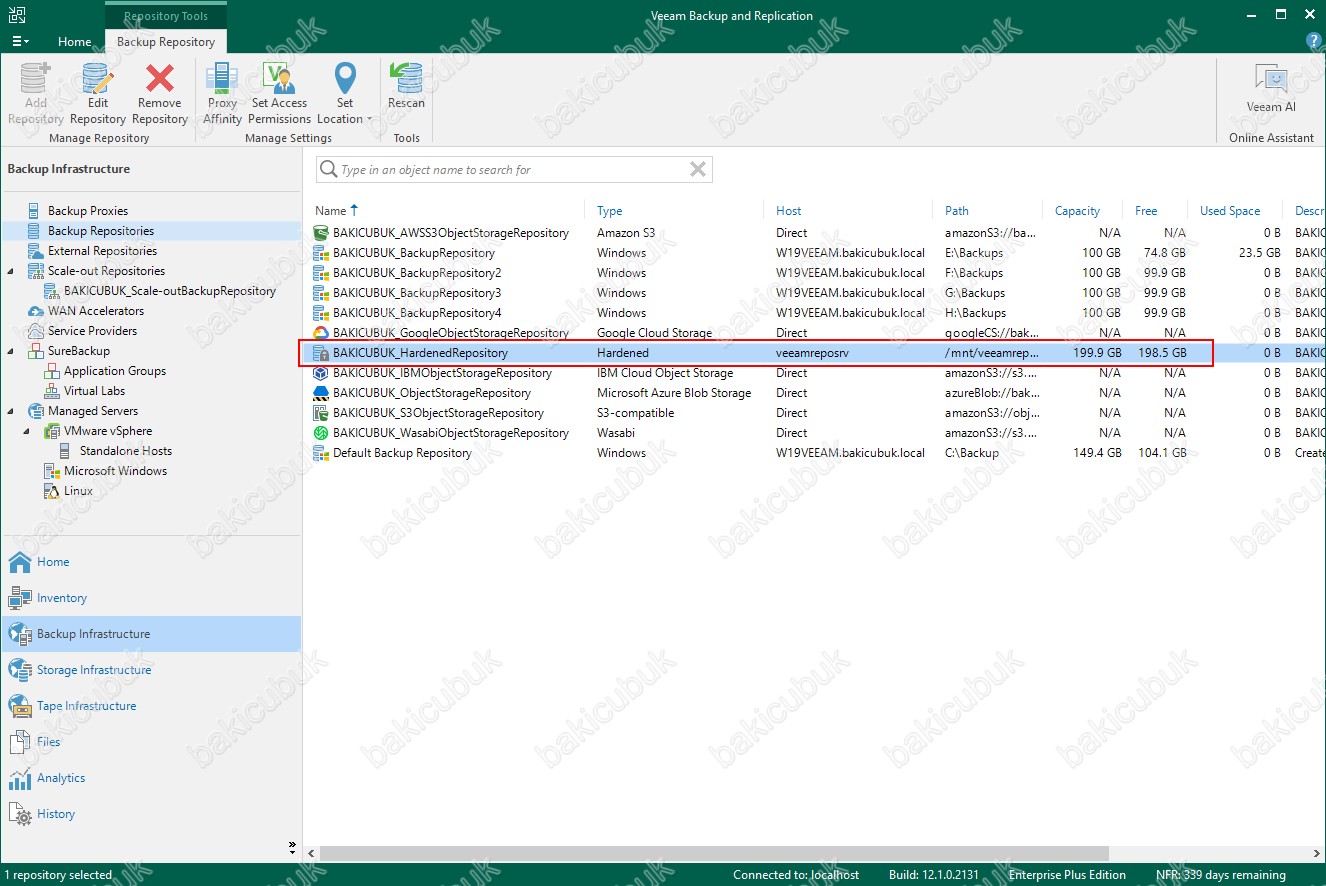The image size is (1326, 886).
Task: Open the Backup Infrastructure view
Action: pyautogui.click(x=150, y=634)
